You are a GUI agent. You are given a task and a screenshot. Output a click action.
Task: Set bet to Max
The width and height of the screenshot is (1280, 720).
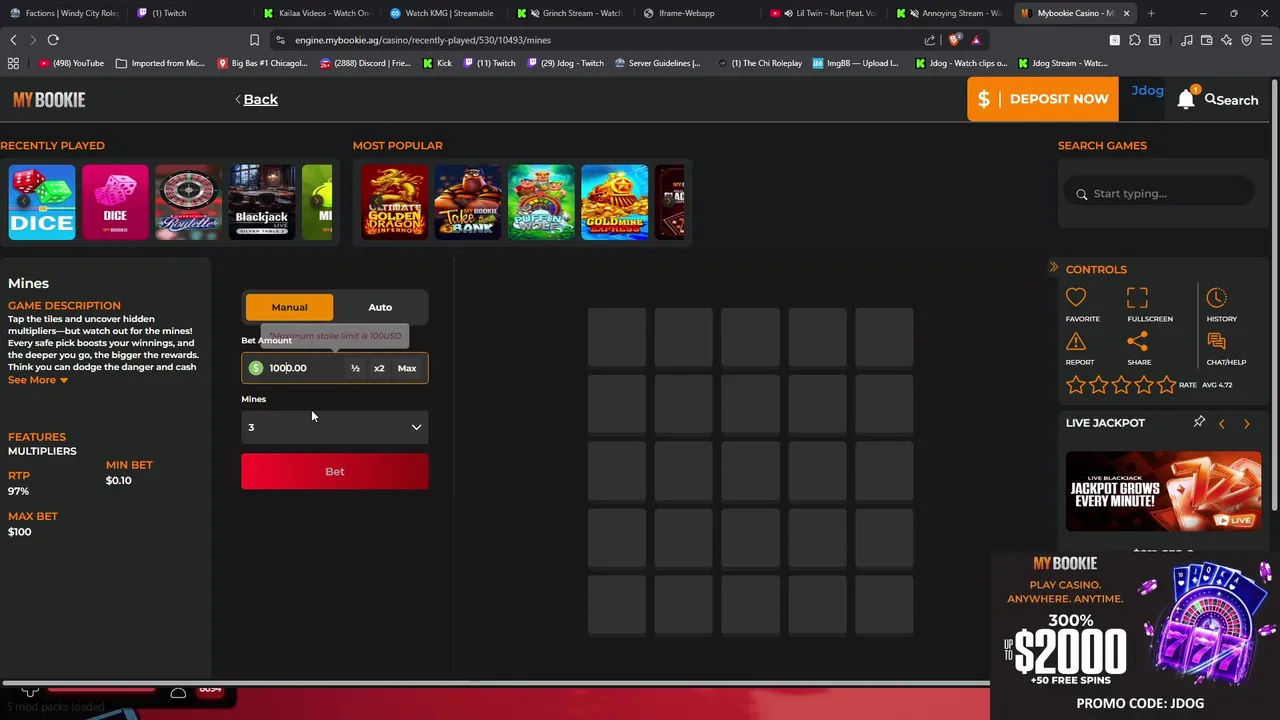point(407,368)
